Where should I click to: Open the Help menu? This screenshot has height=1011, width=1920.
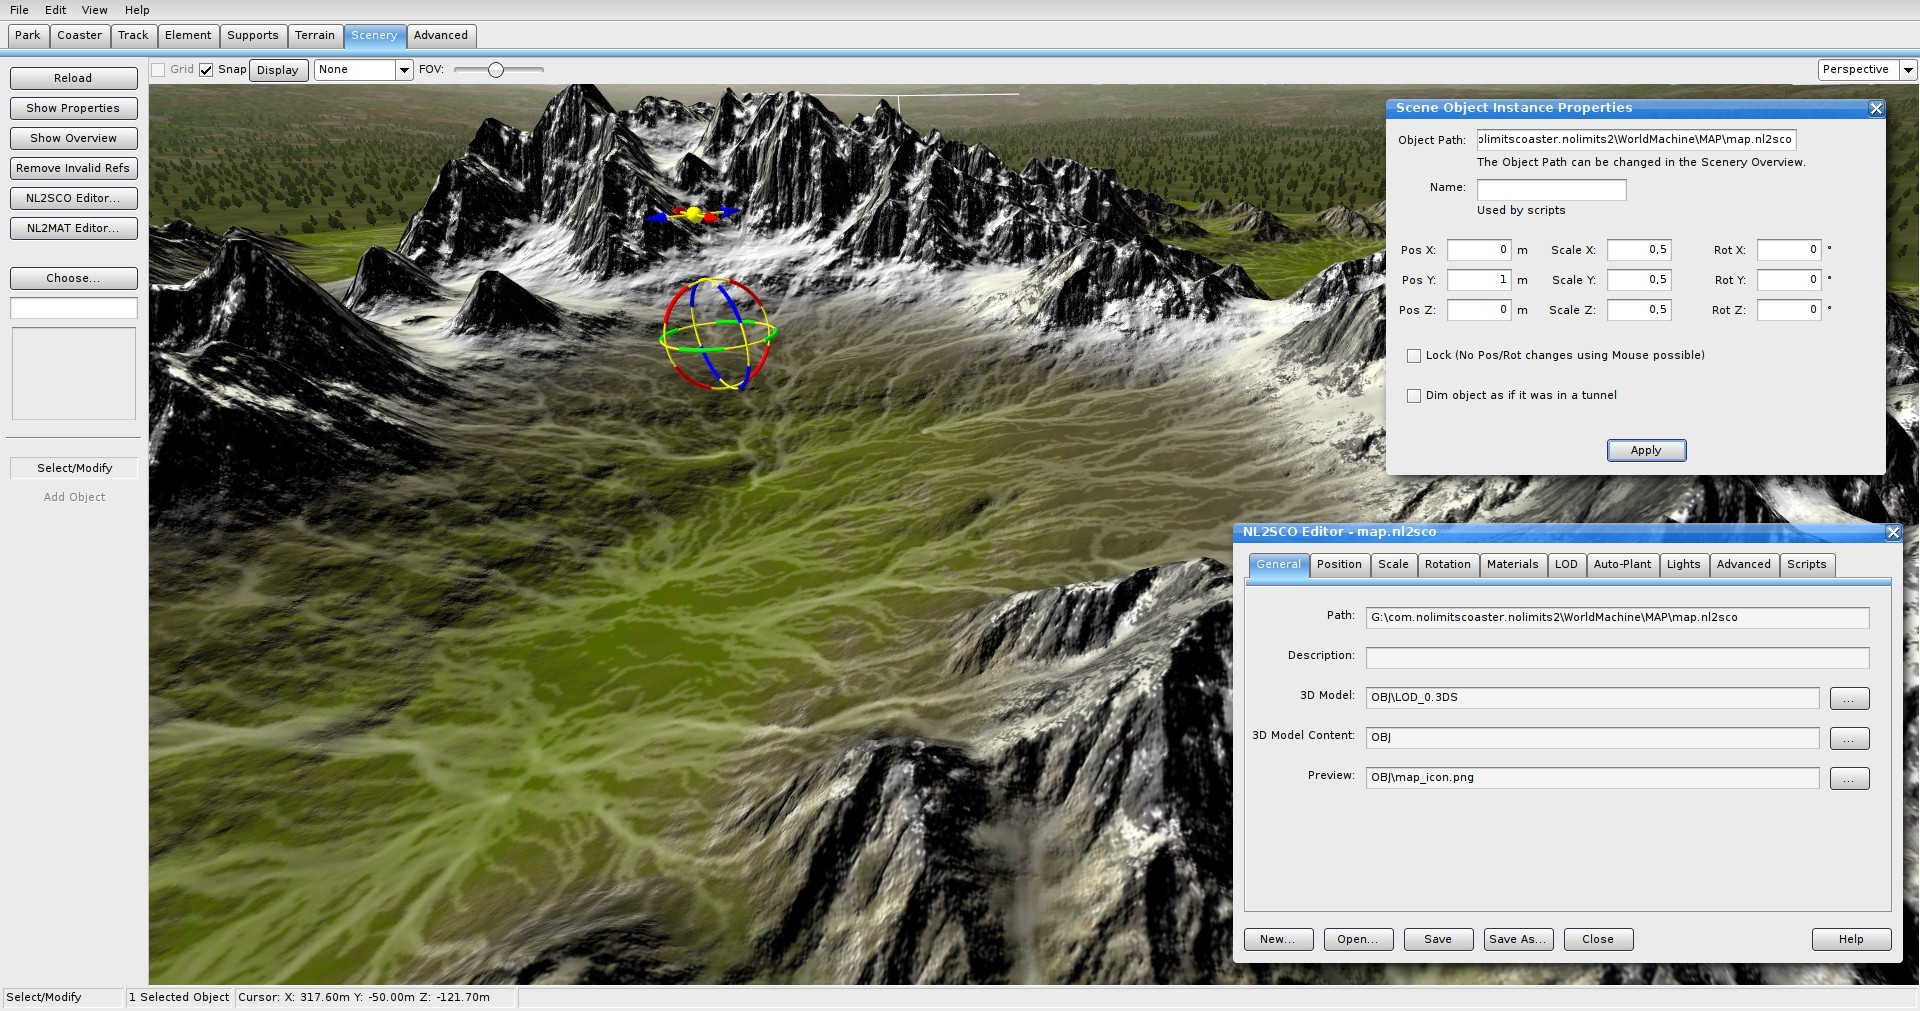tap(137, 10)
